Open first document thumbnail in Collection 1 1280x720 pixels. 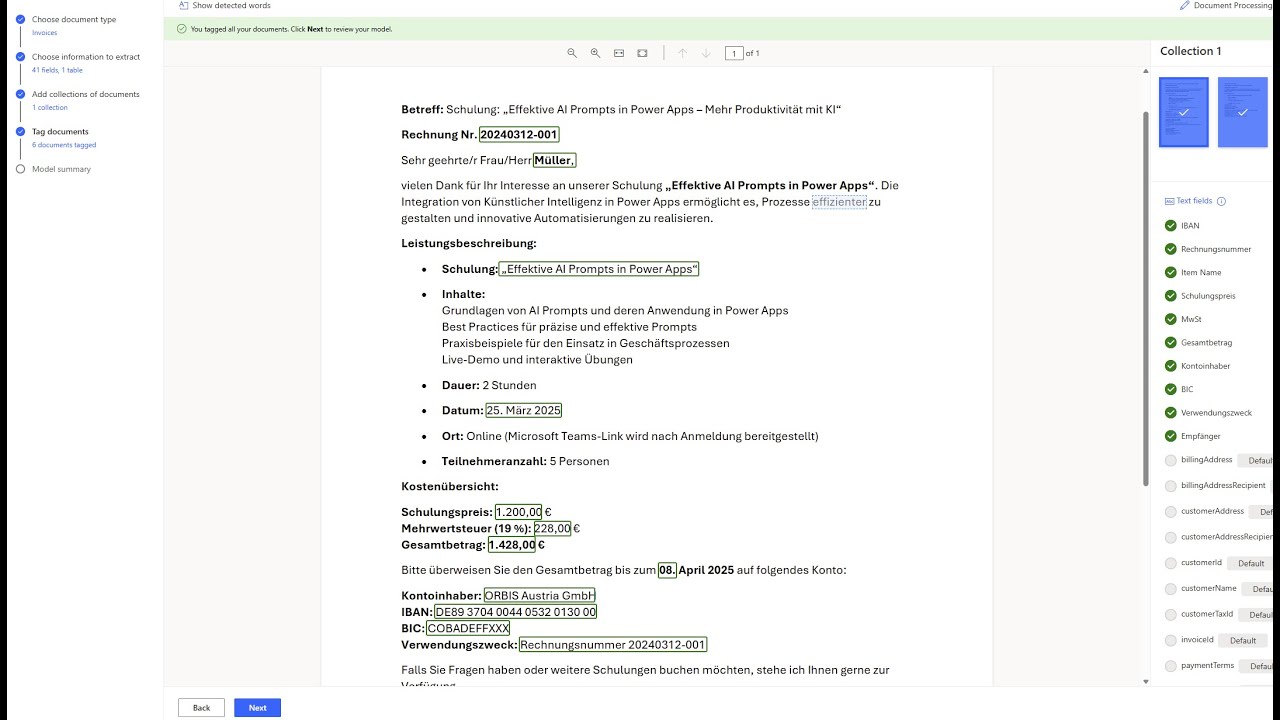point(1183,112)
